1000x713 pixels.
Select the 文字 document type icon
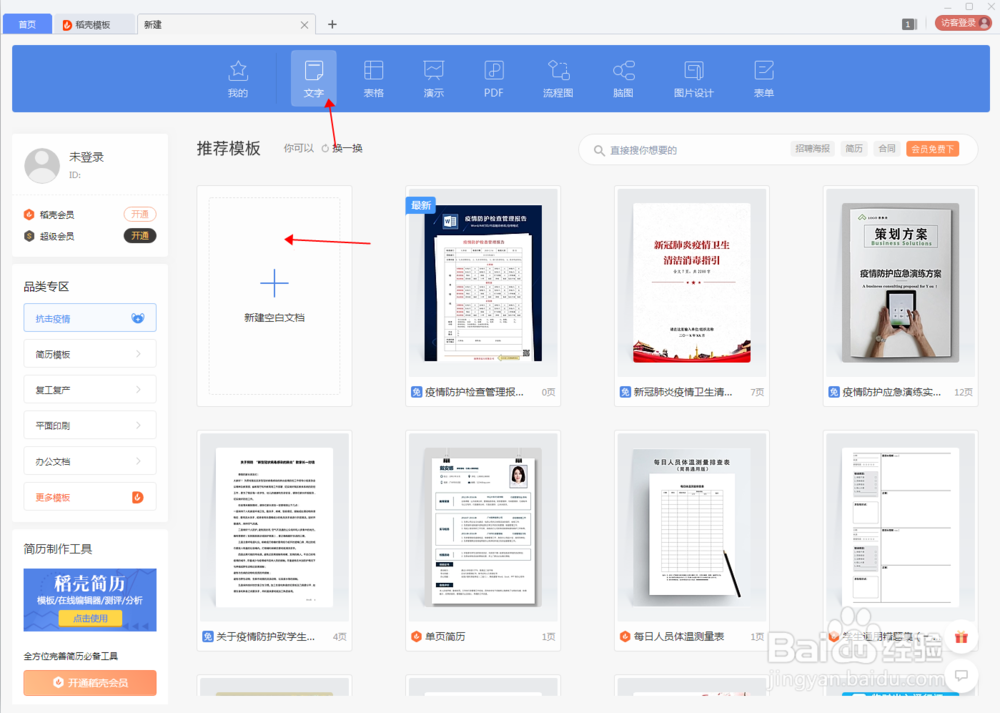click(314, 70)
